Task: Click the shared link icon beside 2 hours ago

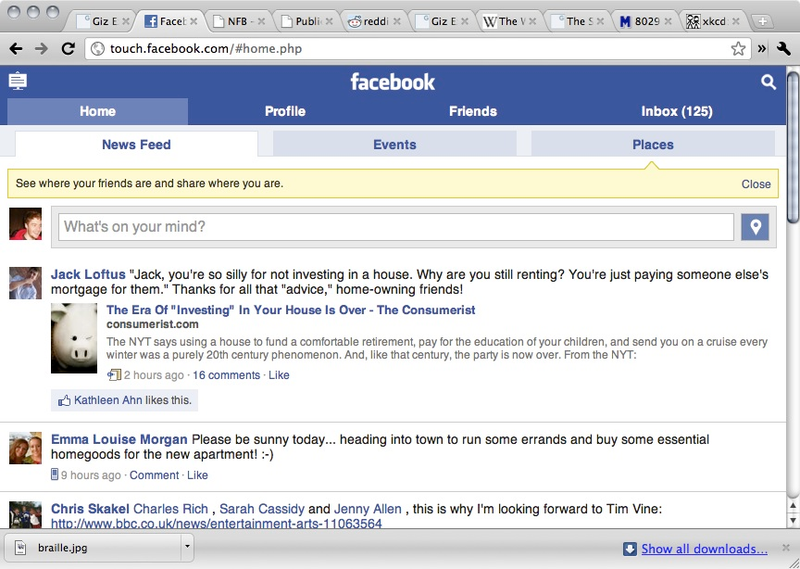Action: (114, 375)
